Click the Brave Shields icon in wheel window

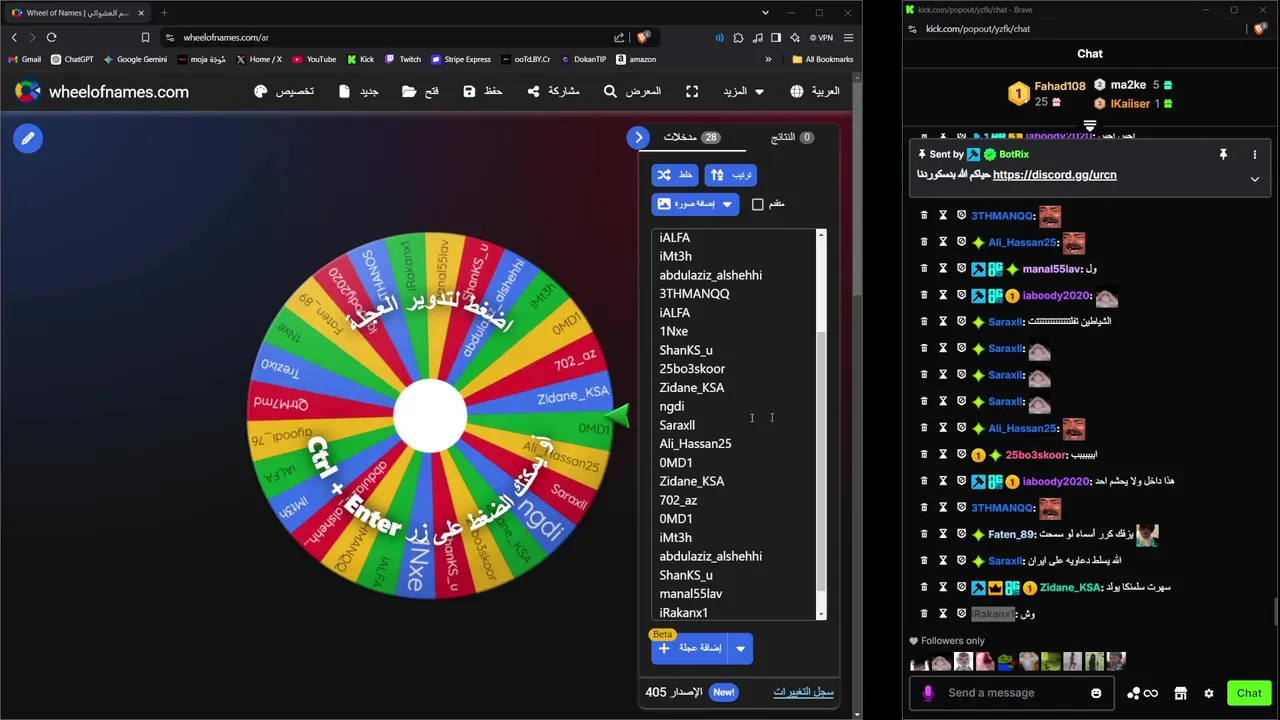tap(645, 37)
